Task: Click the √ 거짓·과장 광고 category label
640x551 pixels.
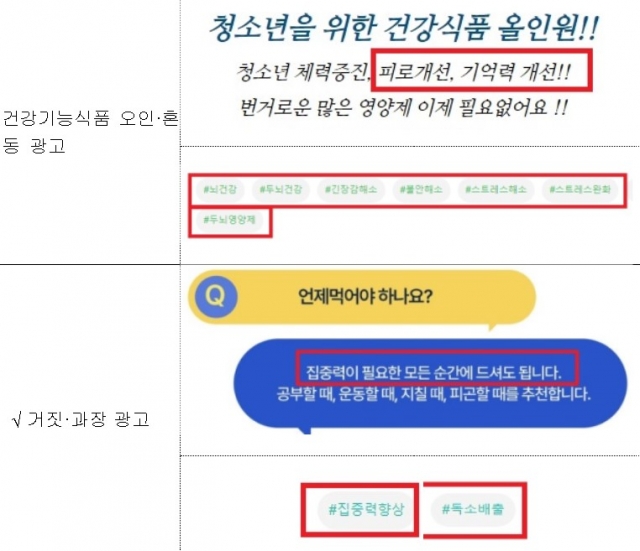Action: coord(81,420)
